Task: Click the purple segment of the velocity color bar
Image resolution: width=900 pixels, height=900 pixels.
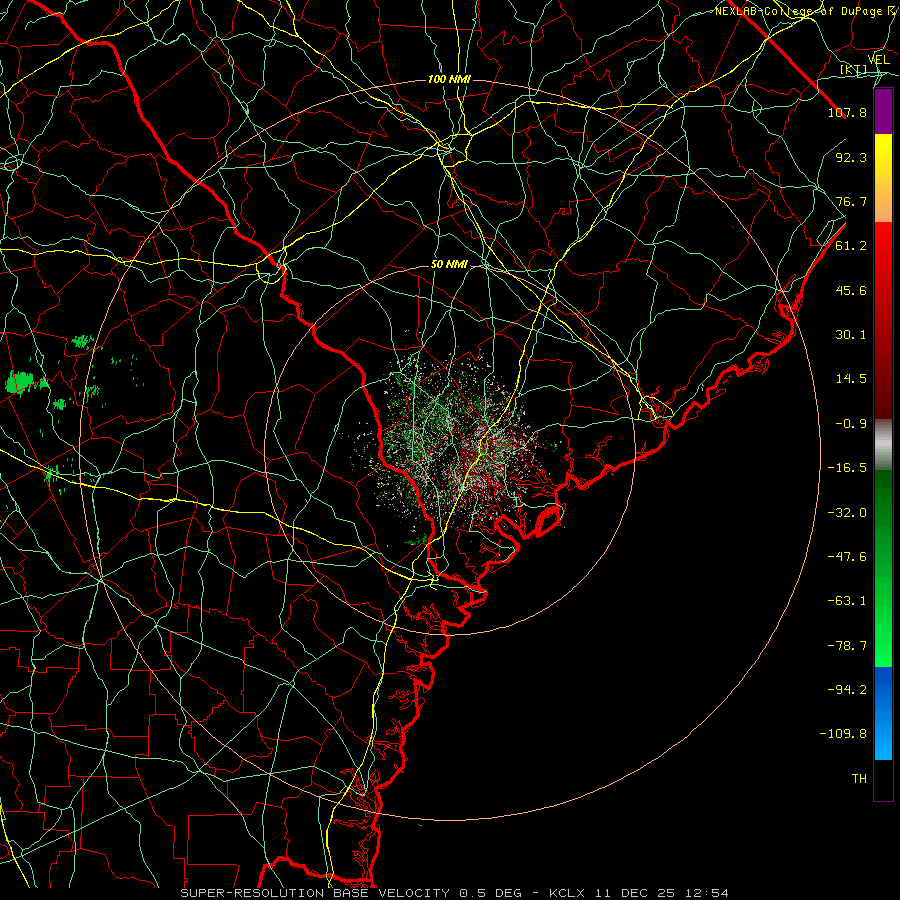Action: 883,112
